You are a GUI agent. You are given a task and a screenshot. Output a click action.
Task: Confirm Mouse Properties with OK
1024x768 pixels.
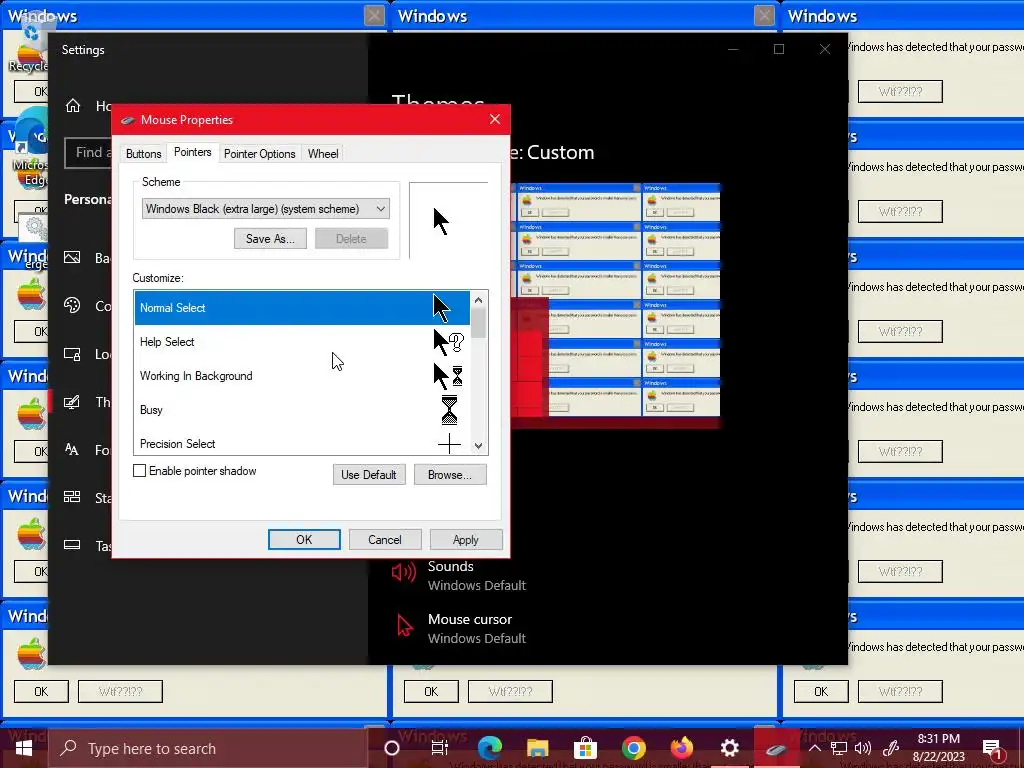click(304, 539)
